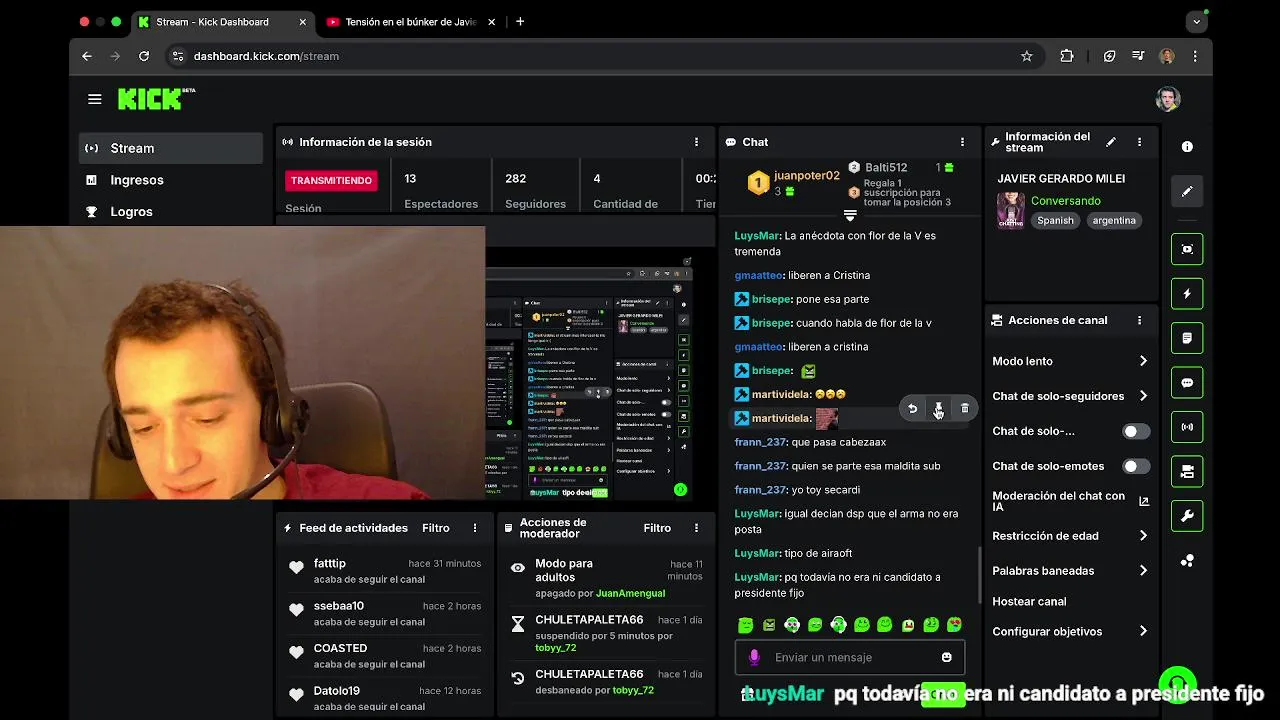Click the chat panel scrollbar
This screenshot has width=1280, height=720.
click(979, 575)
